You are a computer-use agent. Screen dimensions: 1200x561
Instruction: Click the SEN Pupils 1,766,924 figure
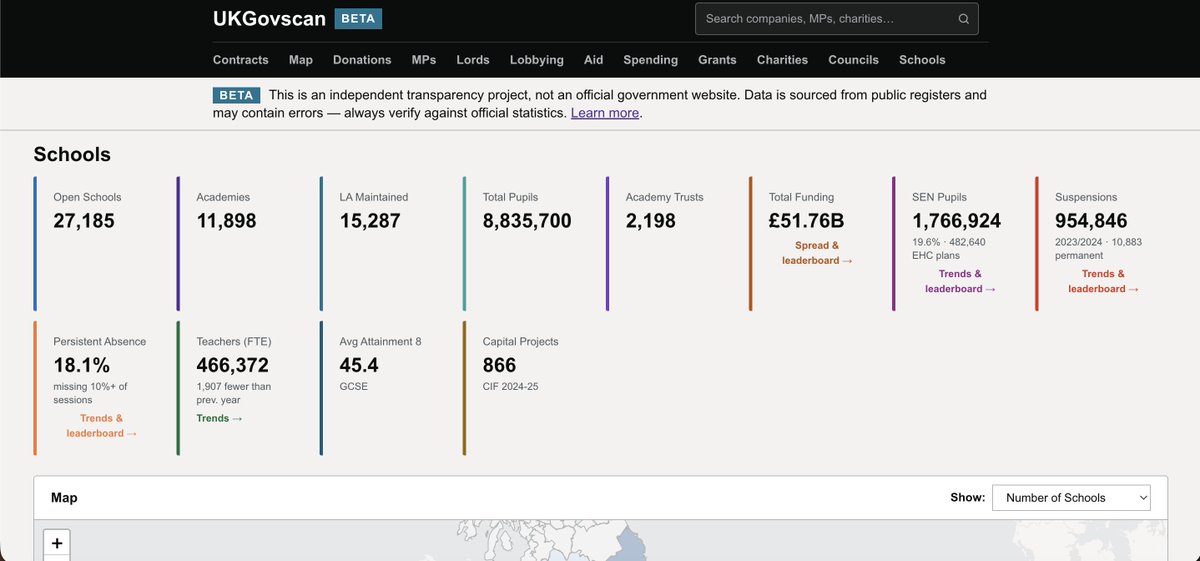pyautogui.click(x=957, y=221)
